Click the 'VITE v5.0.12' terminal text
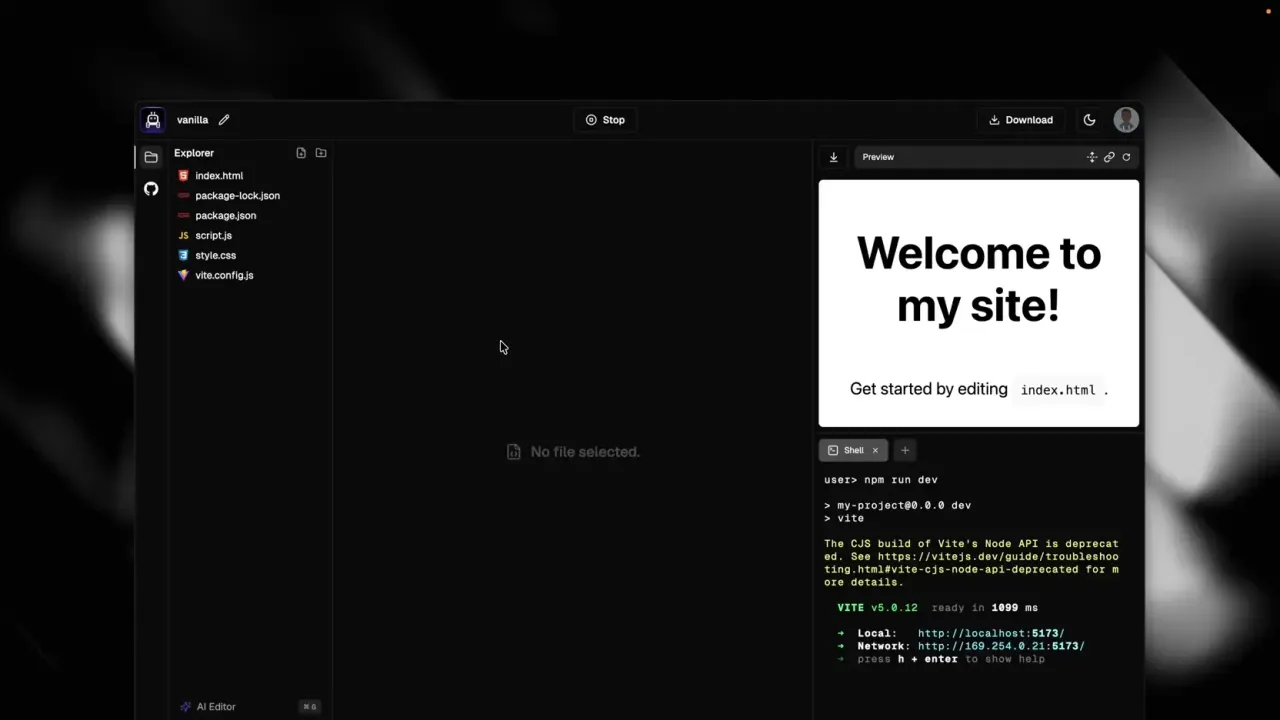 [x=877, y=608]
